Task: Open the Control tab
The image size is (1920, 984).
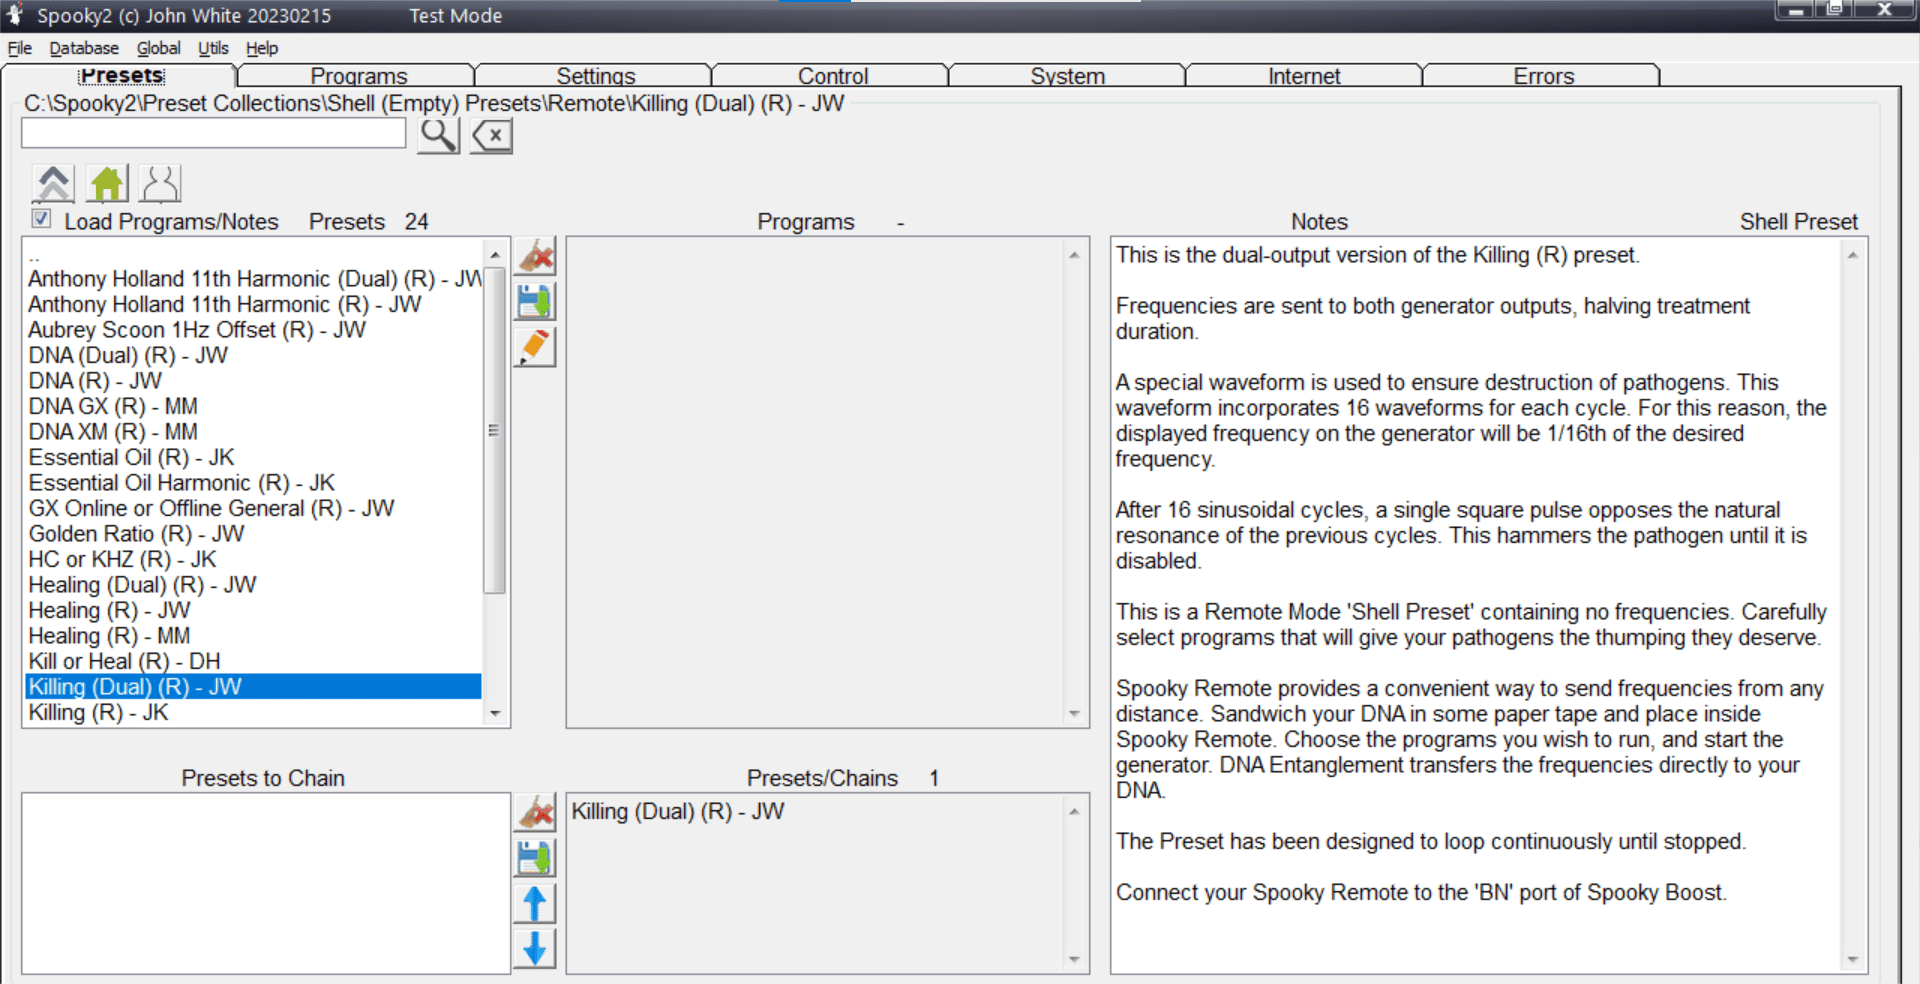Action: (832, 76)
